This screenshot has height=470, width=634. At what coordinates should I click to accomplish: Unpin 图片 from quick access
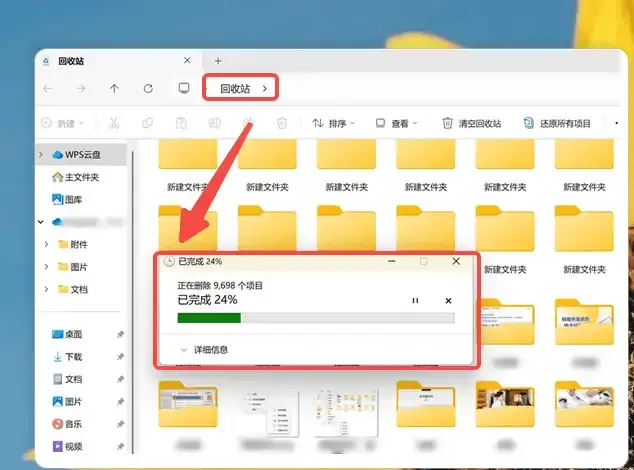click(x=120, y=402)
